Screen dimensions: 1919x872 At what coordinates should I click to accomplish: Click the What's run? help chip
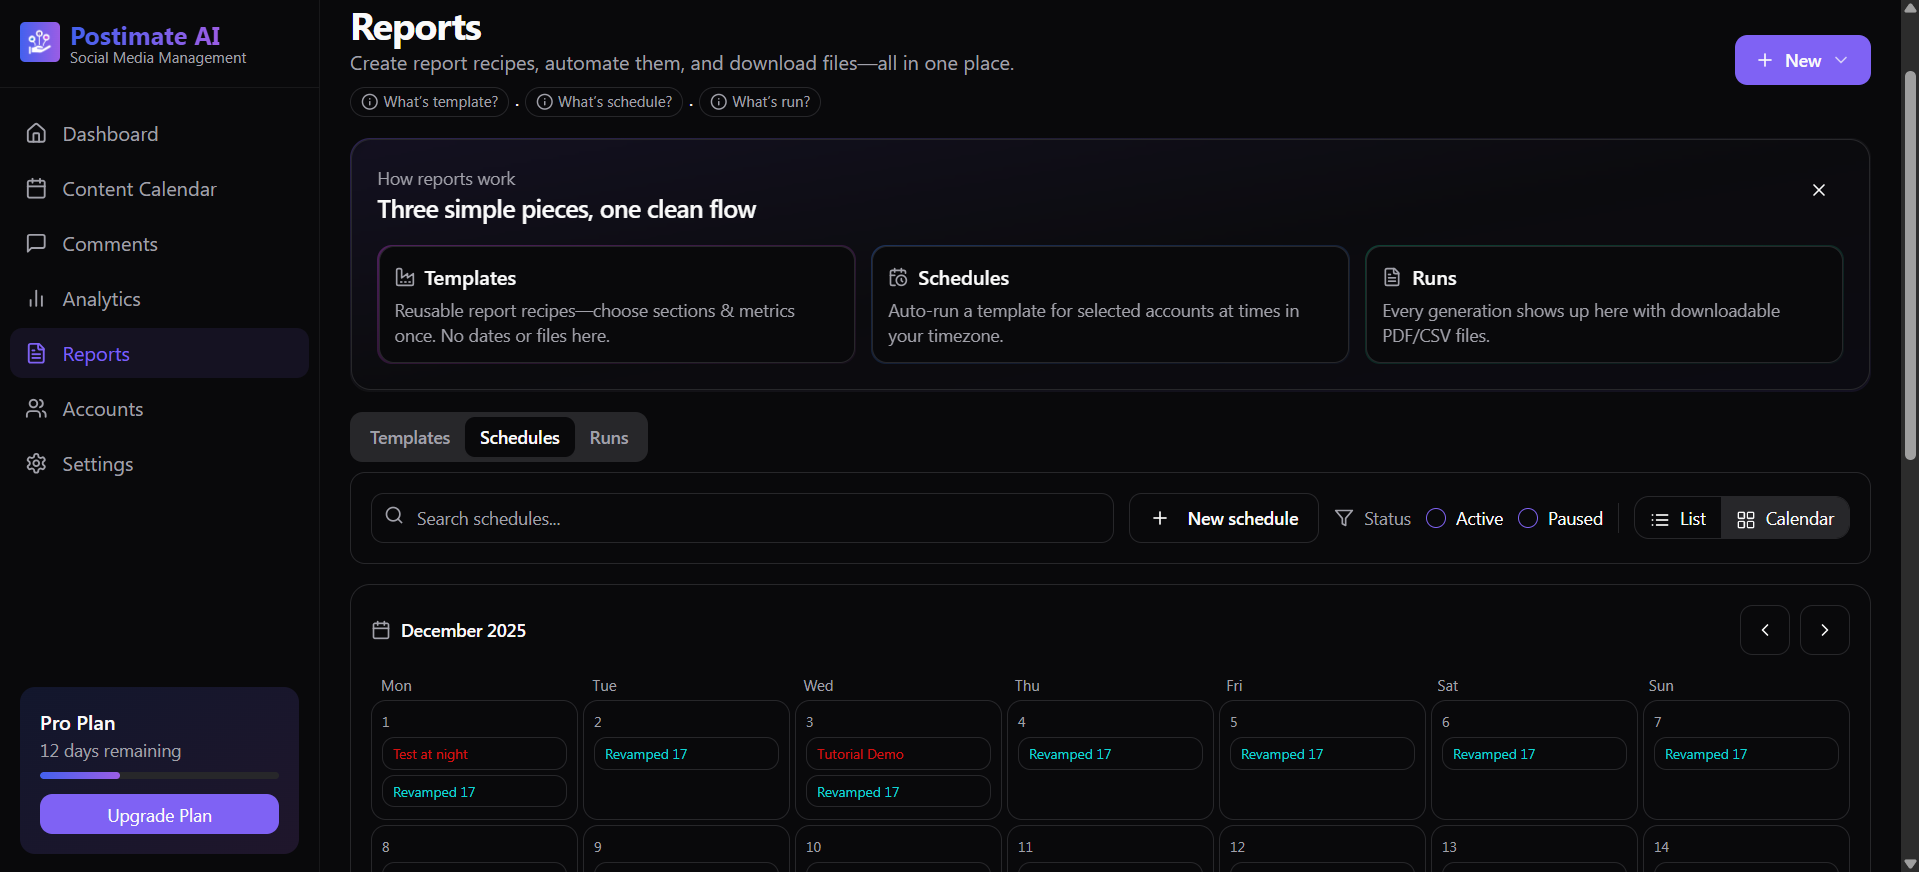pos(760,102)
